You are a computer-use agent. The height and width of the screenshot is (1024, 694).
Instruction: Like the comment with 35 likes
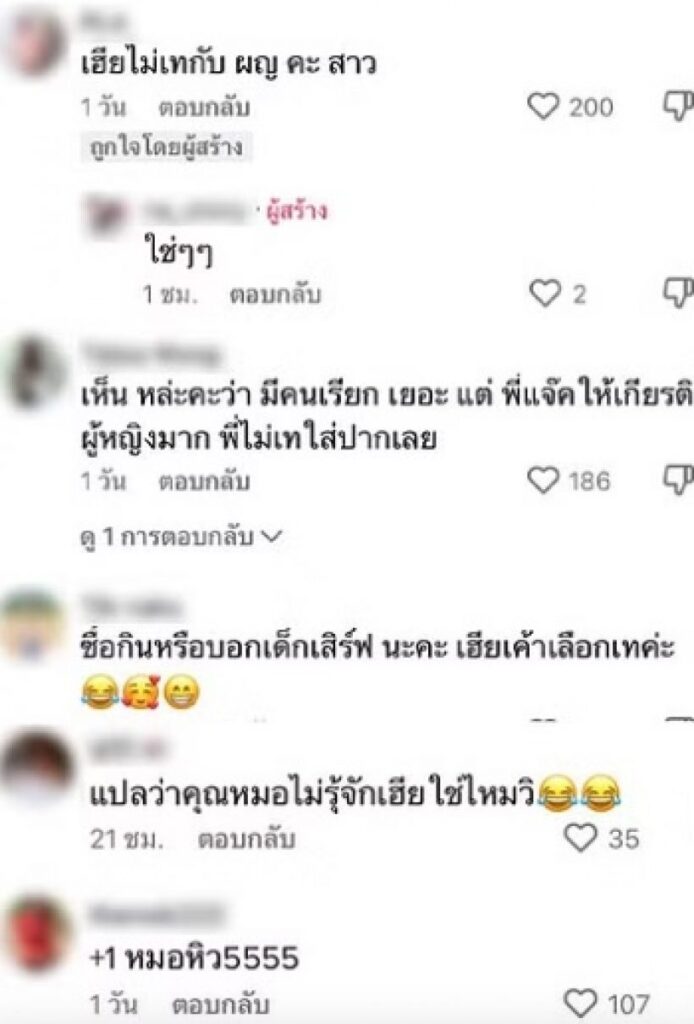(x=580, y=838)
